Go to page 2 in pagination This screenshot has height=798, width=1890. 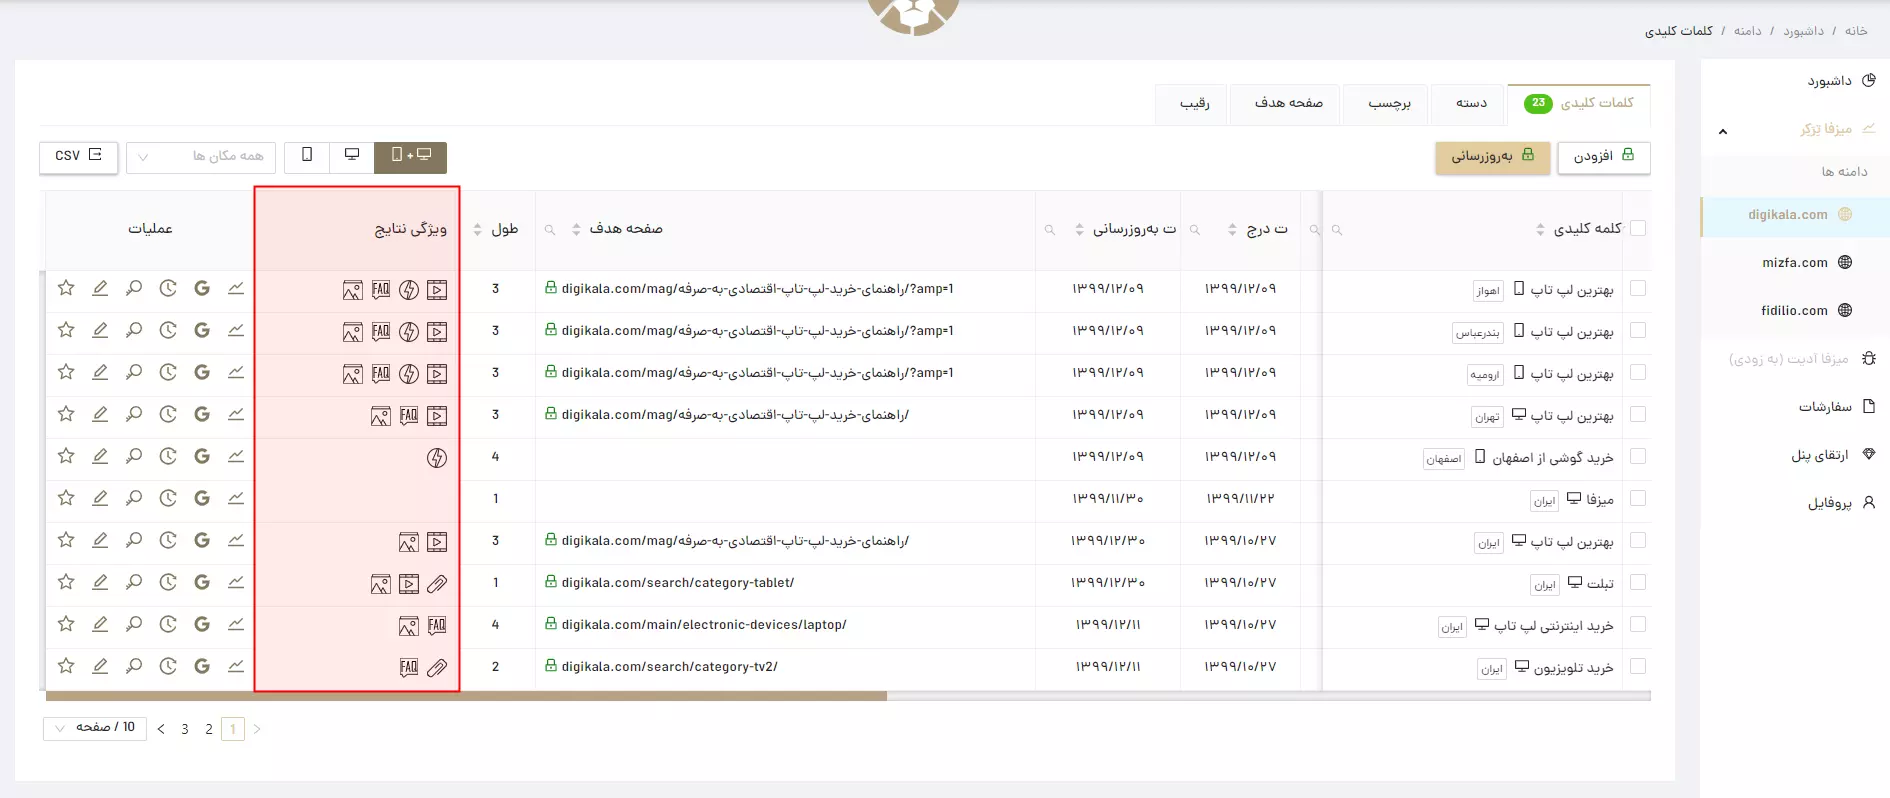209,729
